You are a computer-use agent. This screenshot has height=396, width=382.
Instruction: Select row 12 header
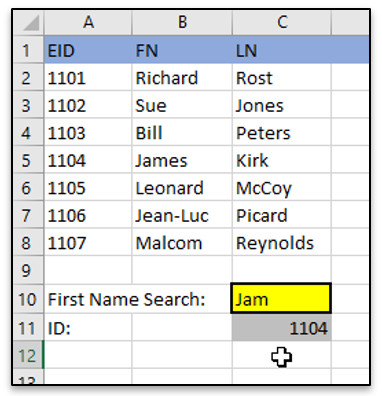(x=28, y=355)
